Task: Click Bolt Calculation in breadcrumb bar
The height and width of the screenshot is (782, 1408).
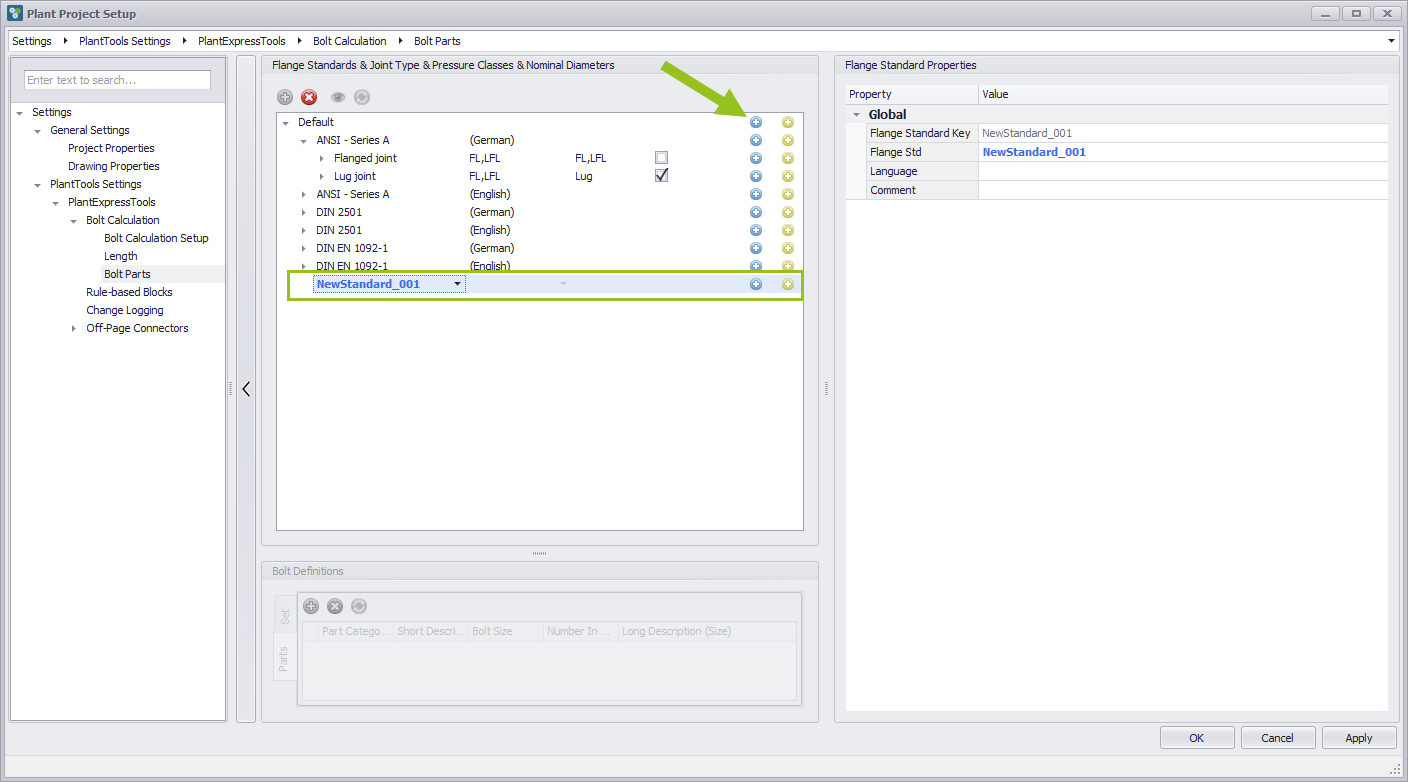Action: (x=350, y=41)
